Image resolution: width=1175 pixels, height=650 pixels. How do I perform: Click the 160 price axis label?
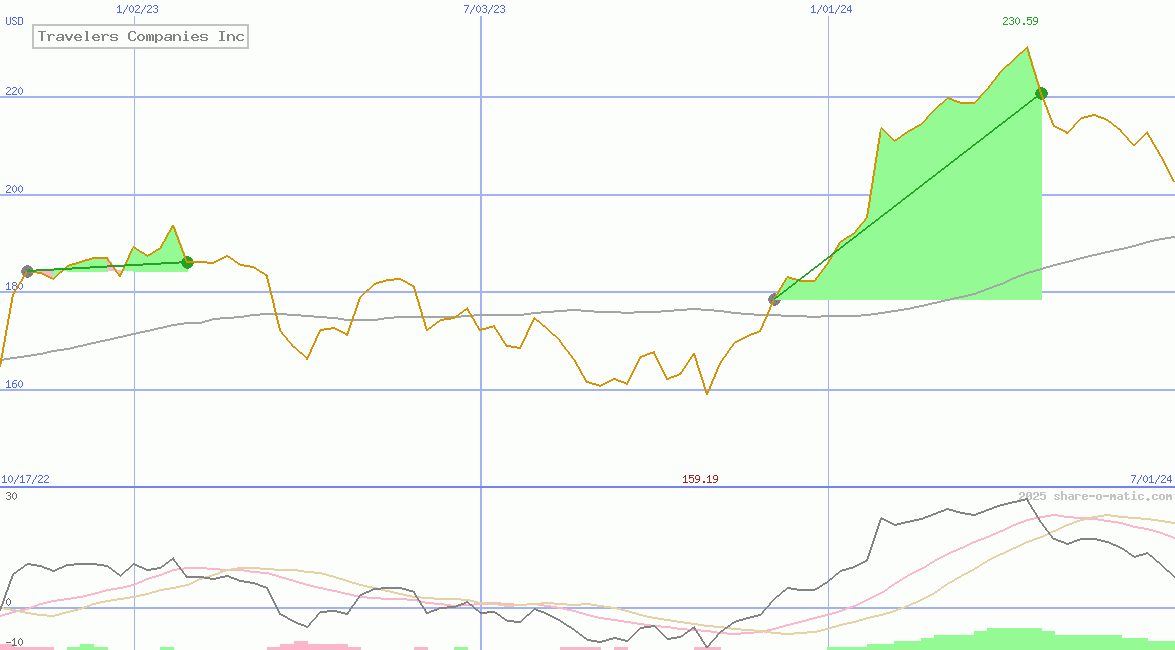point(13,384)
